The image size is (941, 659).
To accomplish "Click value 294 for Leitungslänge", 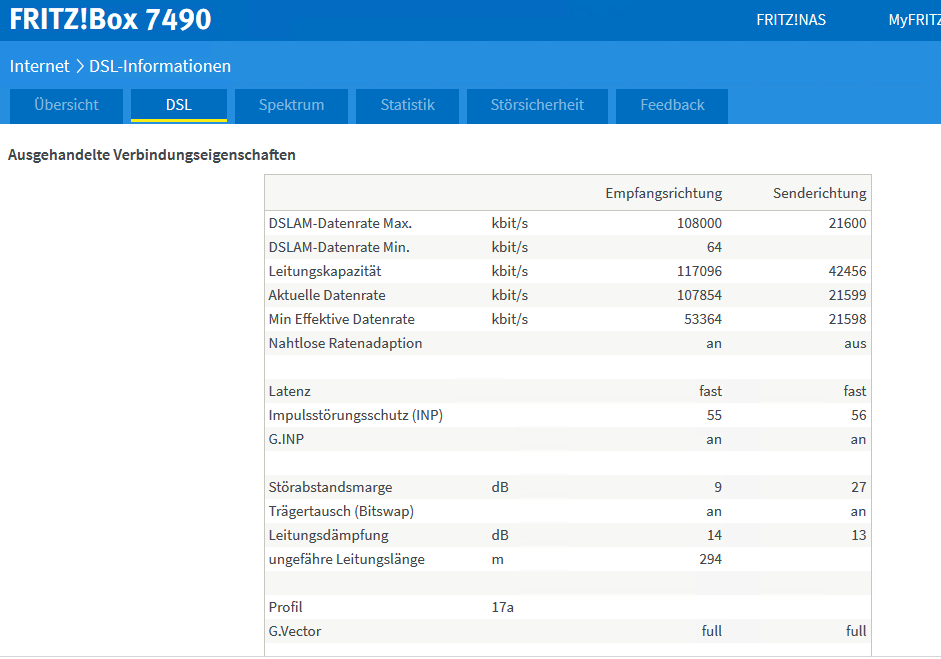I will tap(711, 559).
